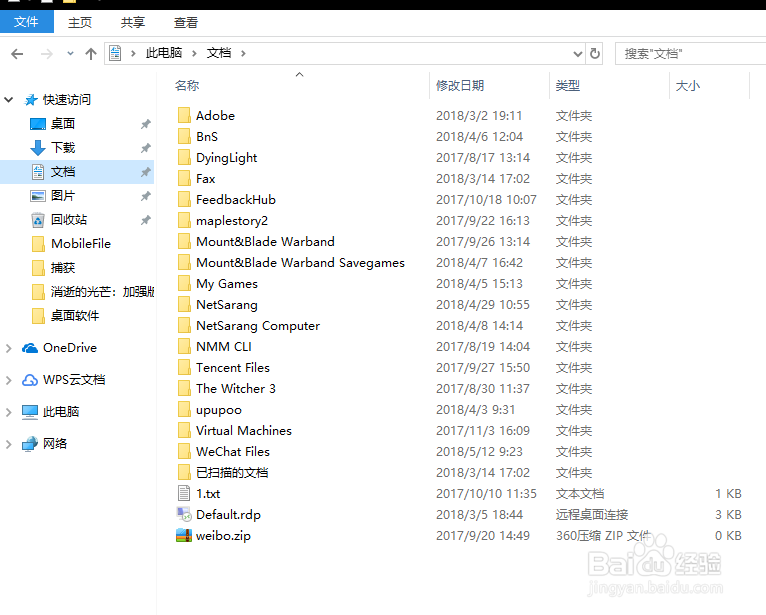Select 文档 in quick access
Screen dimensions: 766x615
(x=63, y=171)
